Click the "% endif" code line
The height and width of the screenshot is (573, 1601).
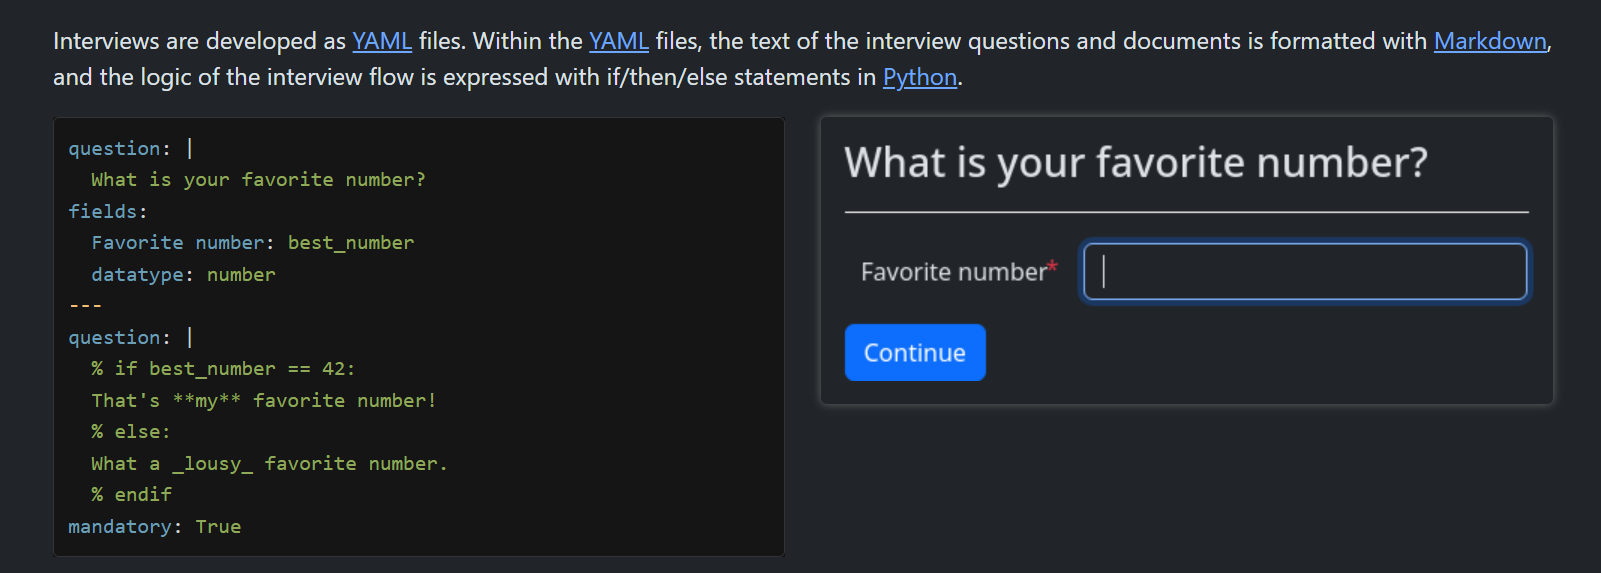pyautogui.click(x=131, y=495)
